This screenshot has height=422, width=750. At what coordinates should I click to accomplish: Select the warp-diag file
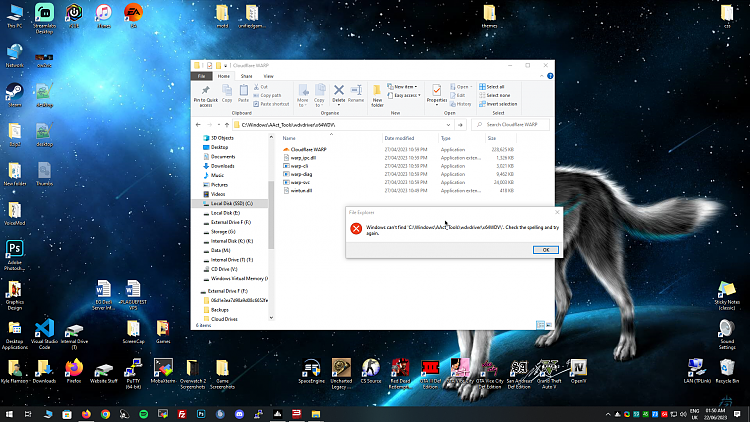303,174
